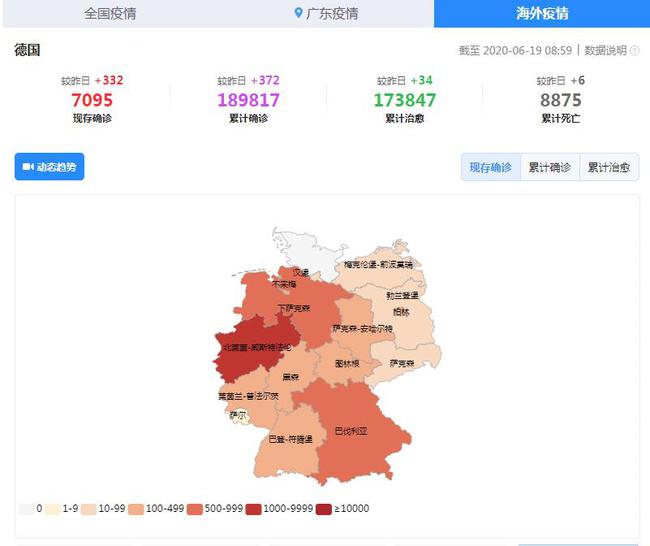The width and height of the screenshot is (650, 546).
Task: Switch map to 累计确诊
Action: [x=550, y=167]
